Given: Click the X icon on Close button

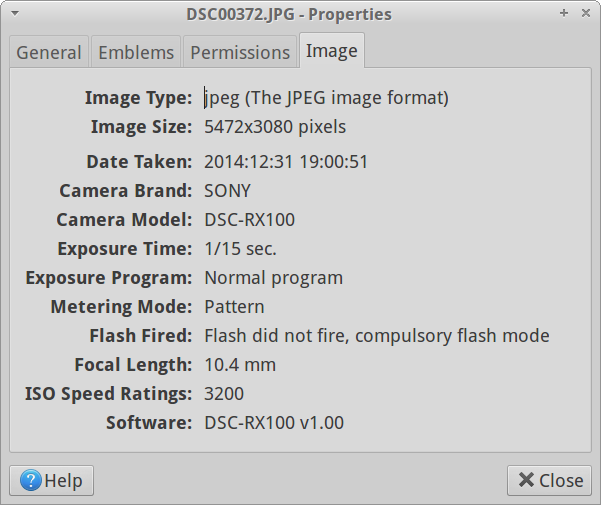Looking at the screenshot, I should (526, 480).
